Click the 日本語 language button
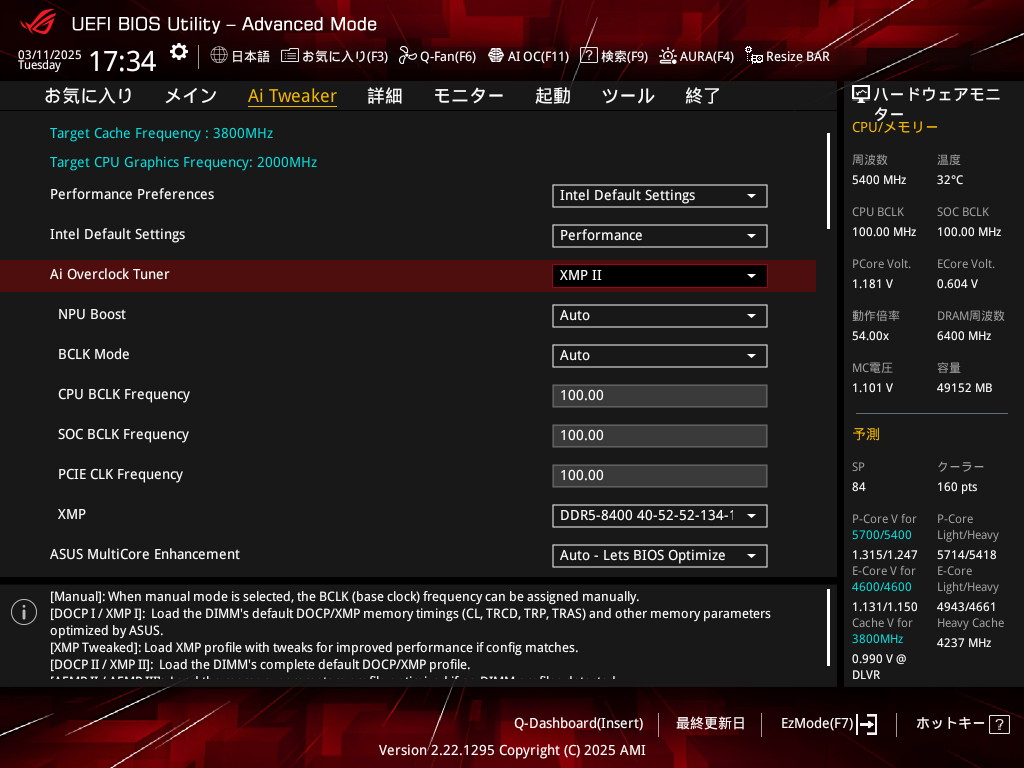 250,57
